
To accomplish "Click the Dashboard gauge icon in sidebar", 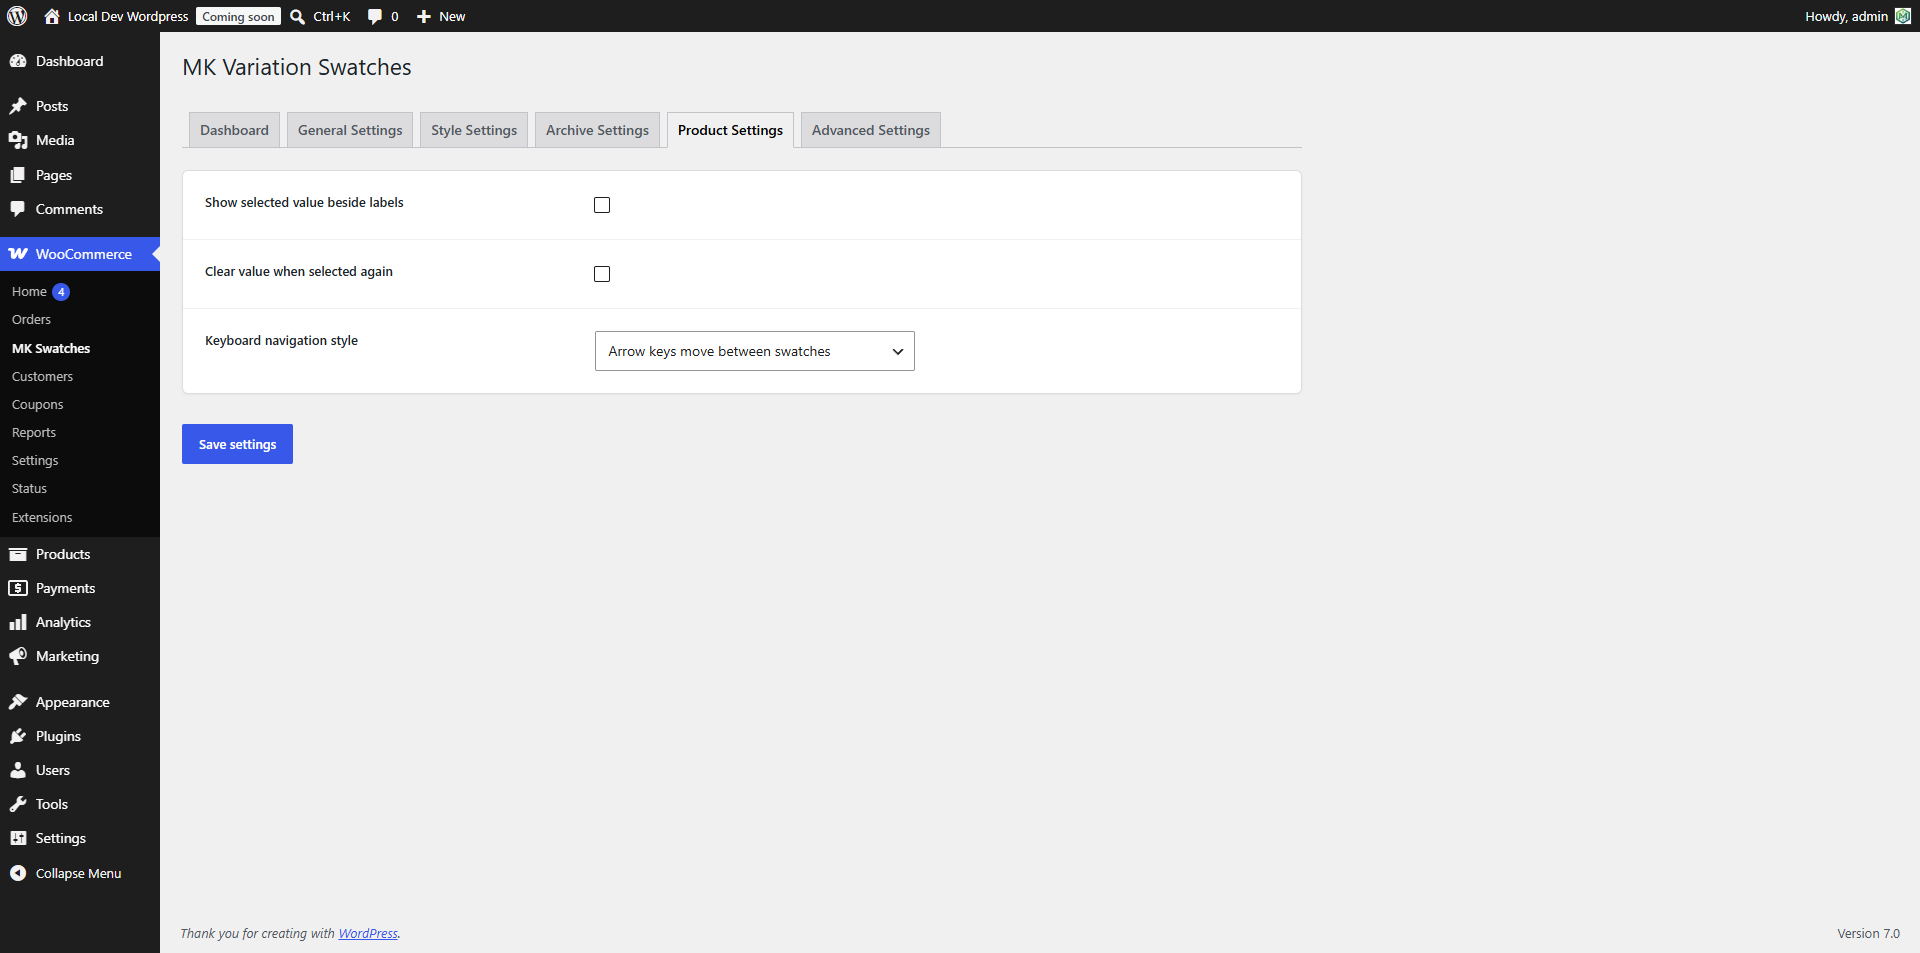I will [x=18, y=61].
